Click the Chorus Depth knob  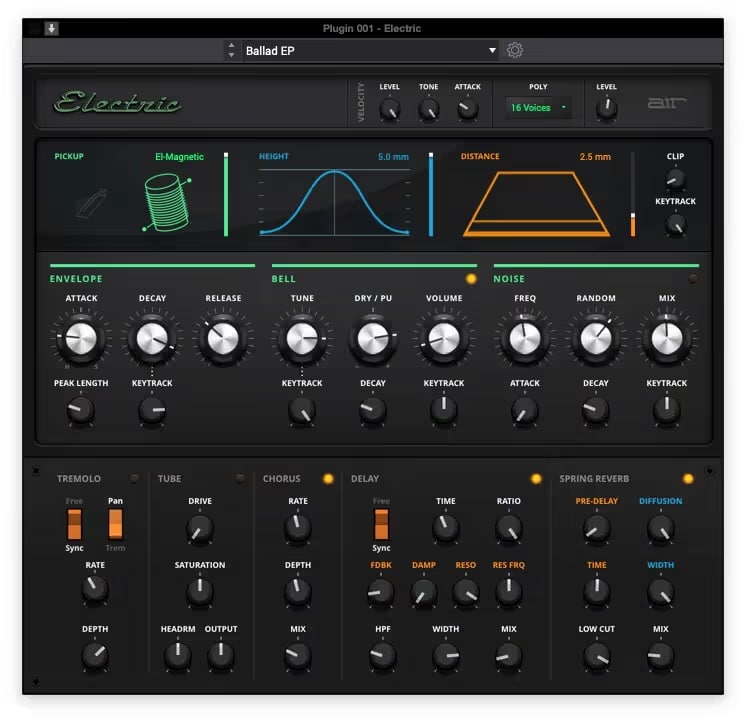pyautogui.click(x=298, y=591)
